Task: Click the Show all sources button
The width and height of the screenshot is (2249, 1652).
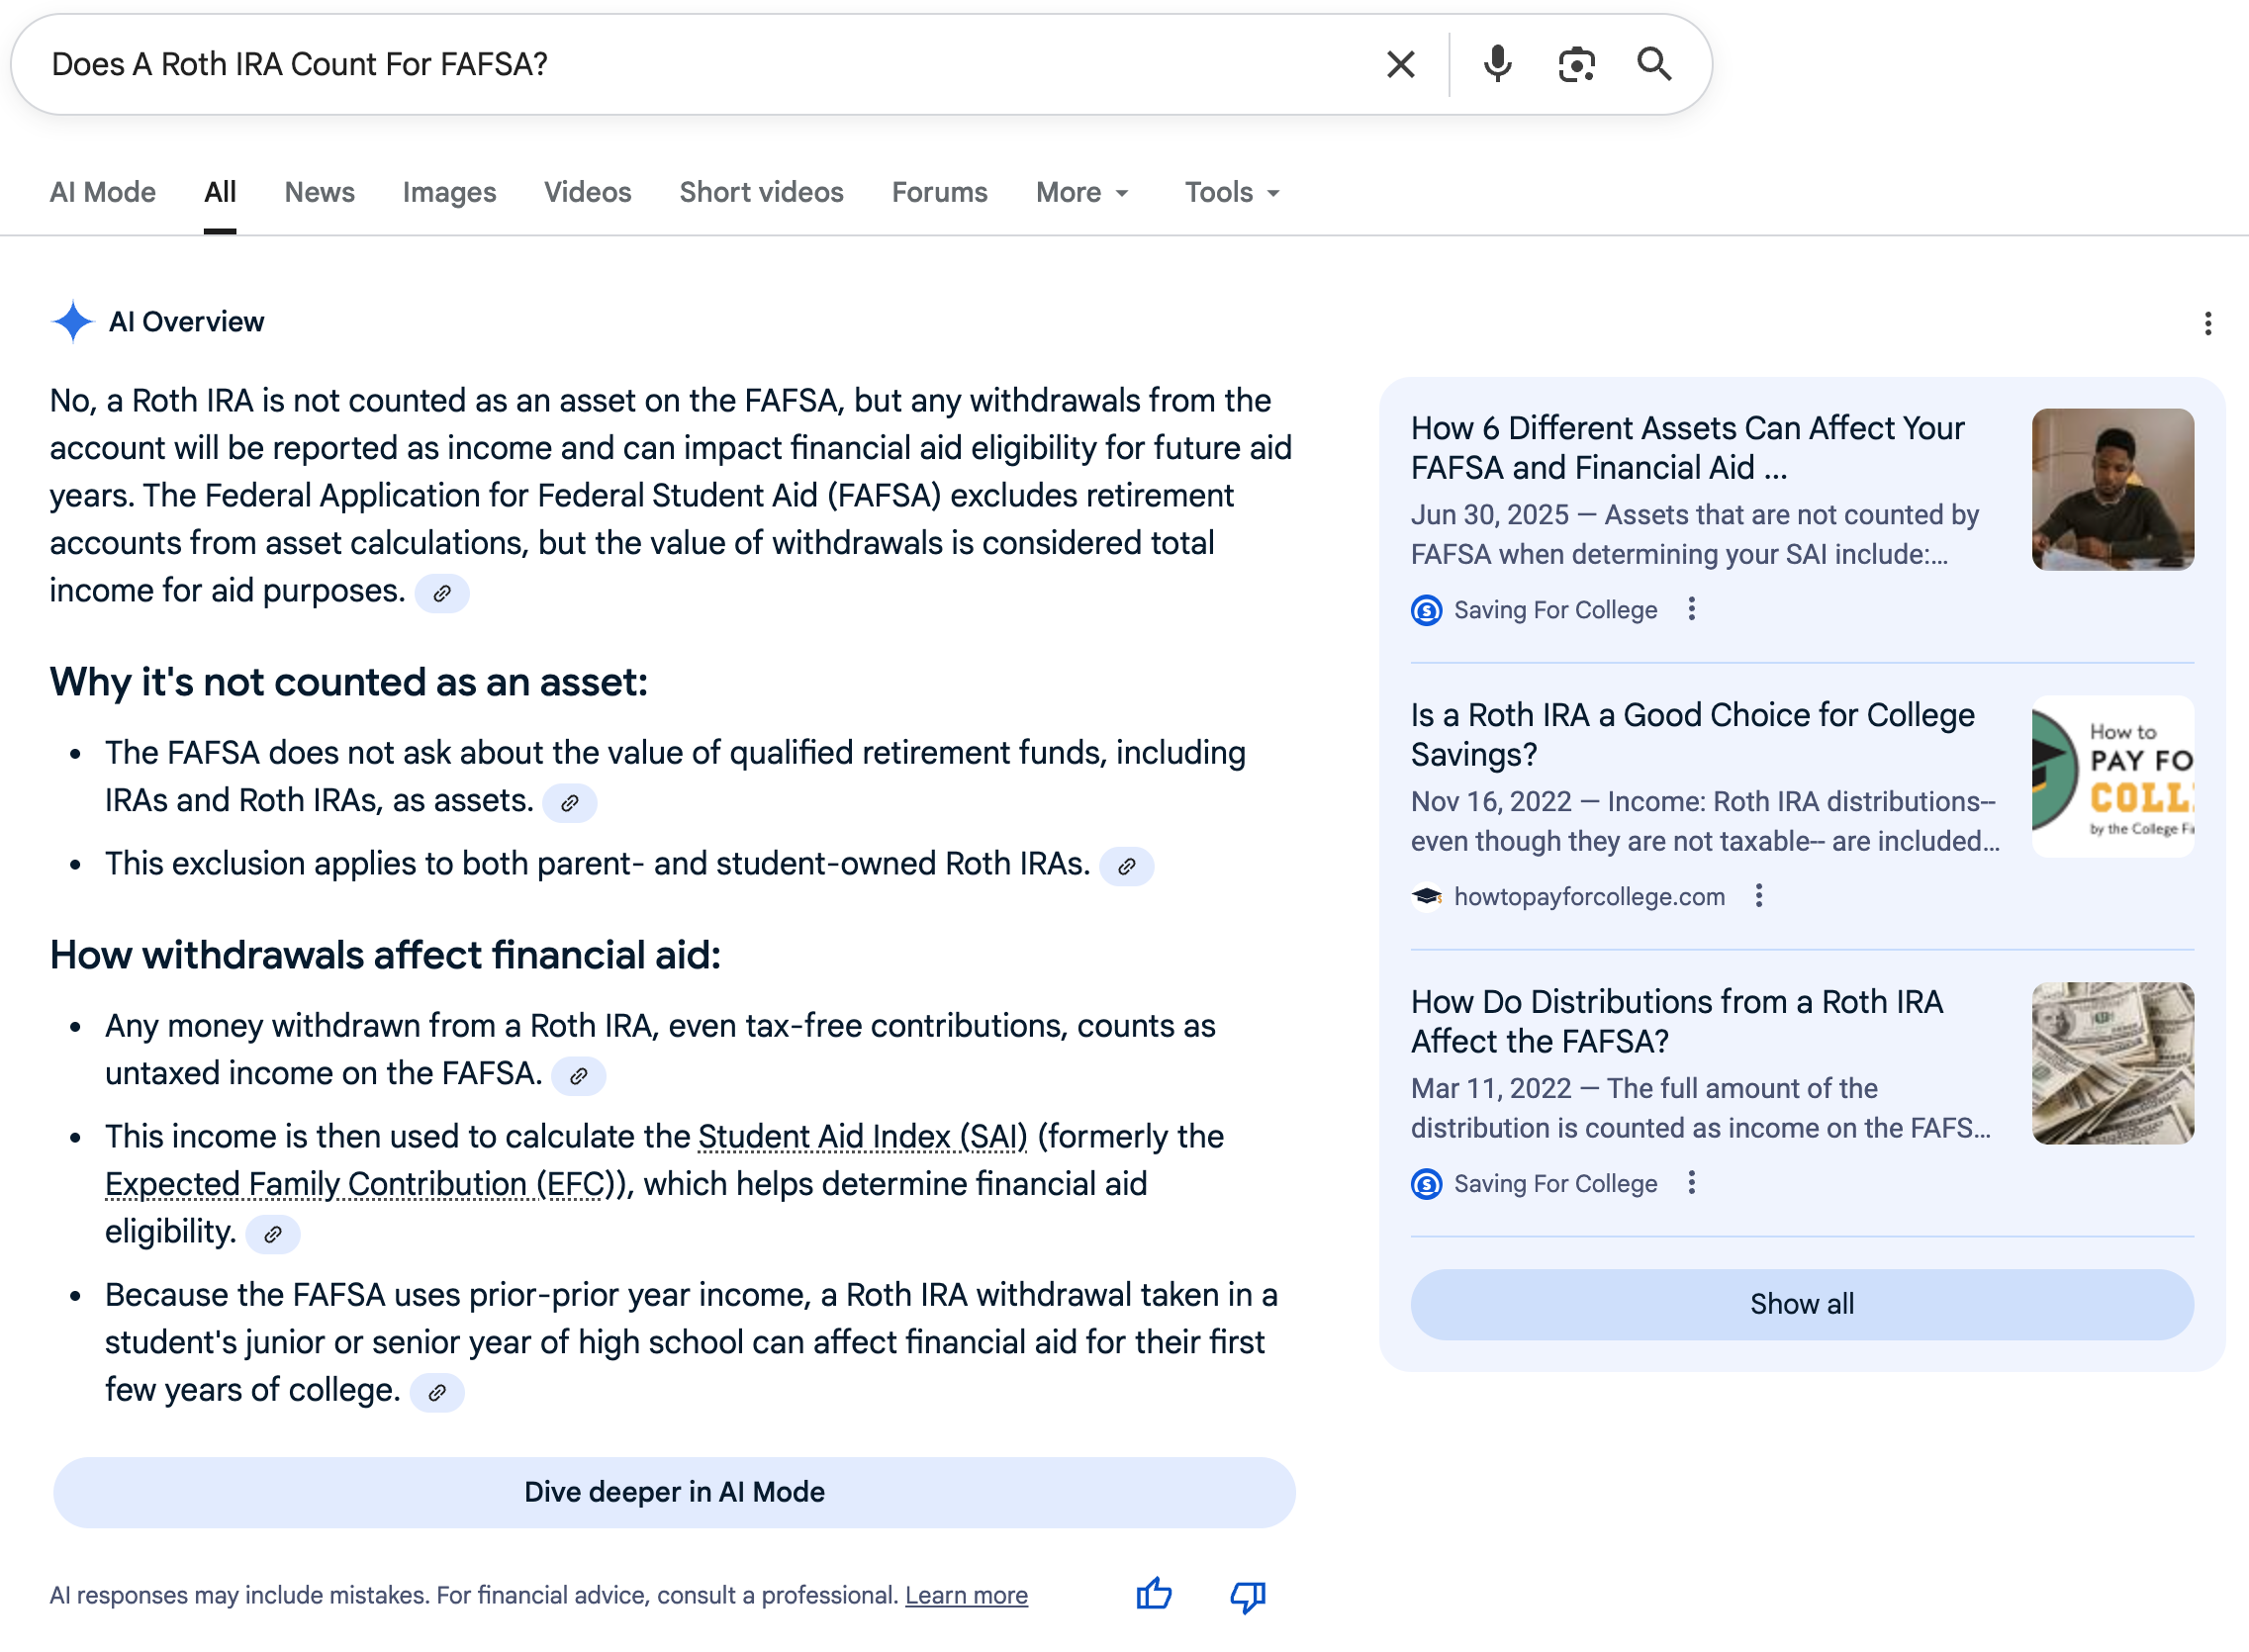Action: tap(1801, 1304)
